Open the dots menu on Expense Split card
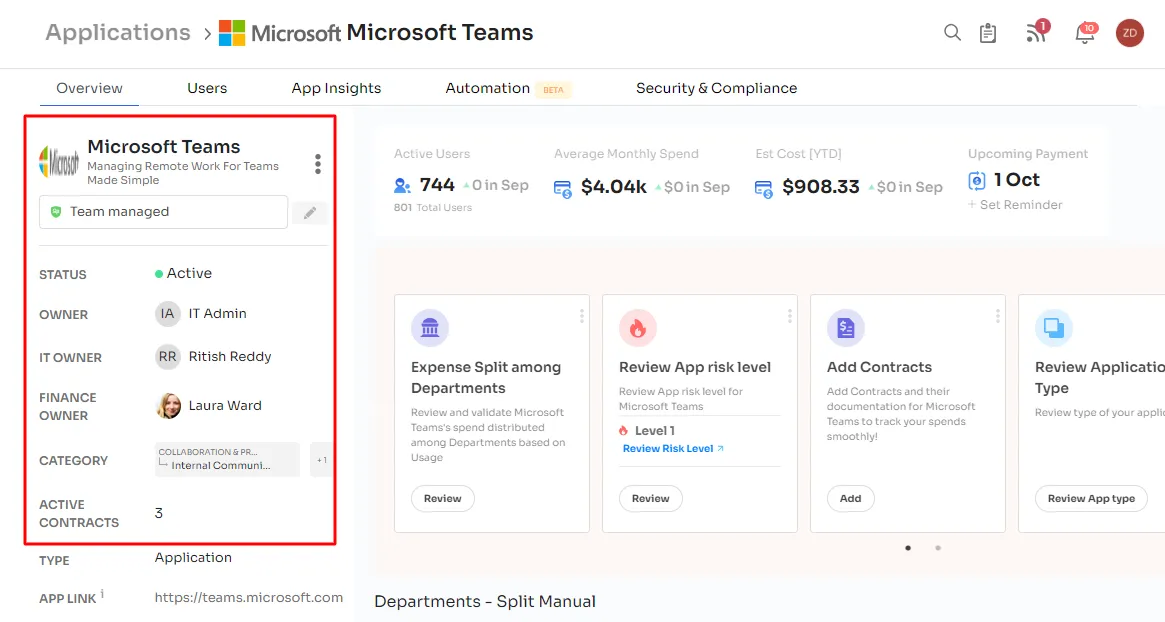Image resolution: width=1165 pixels, height=622 pixels. tap(581, 317)
